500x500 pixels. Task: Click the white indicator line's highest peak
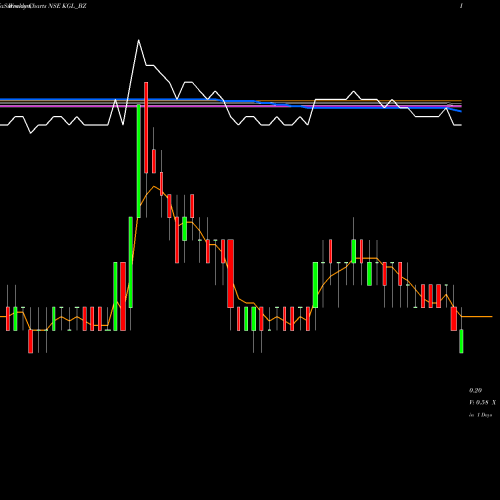click(138, 41)
